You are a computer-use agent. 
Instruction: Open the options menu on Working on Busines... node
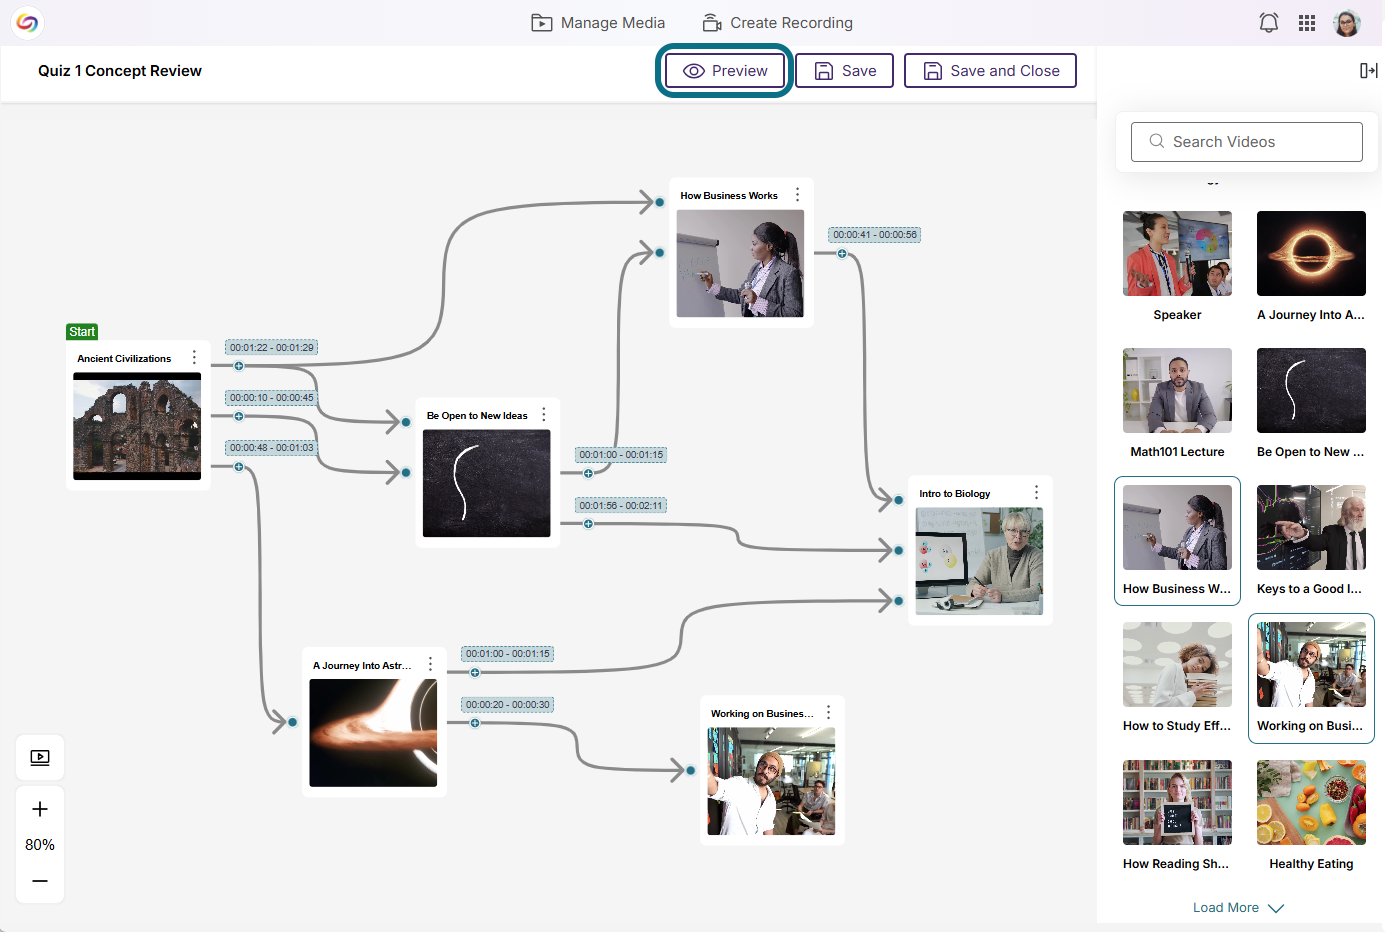pos(828,713)
